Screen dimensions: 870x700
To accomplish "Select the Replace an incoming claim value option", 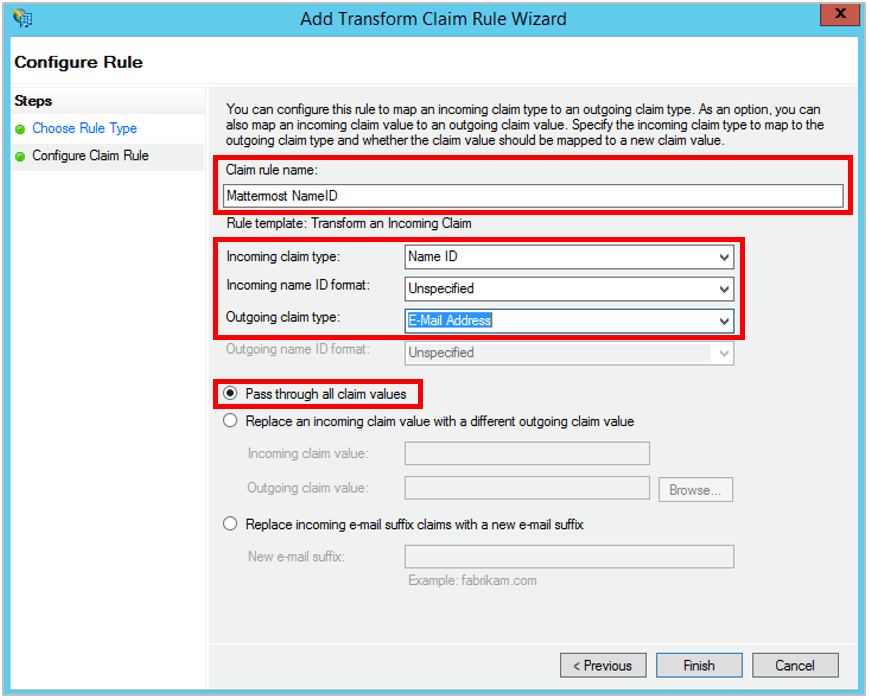I will point(230,420).
